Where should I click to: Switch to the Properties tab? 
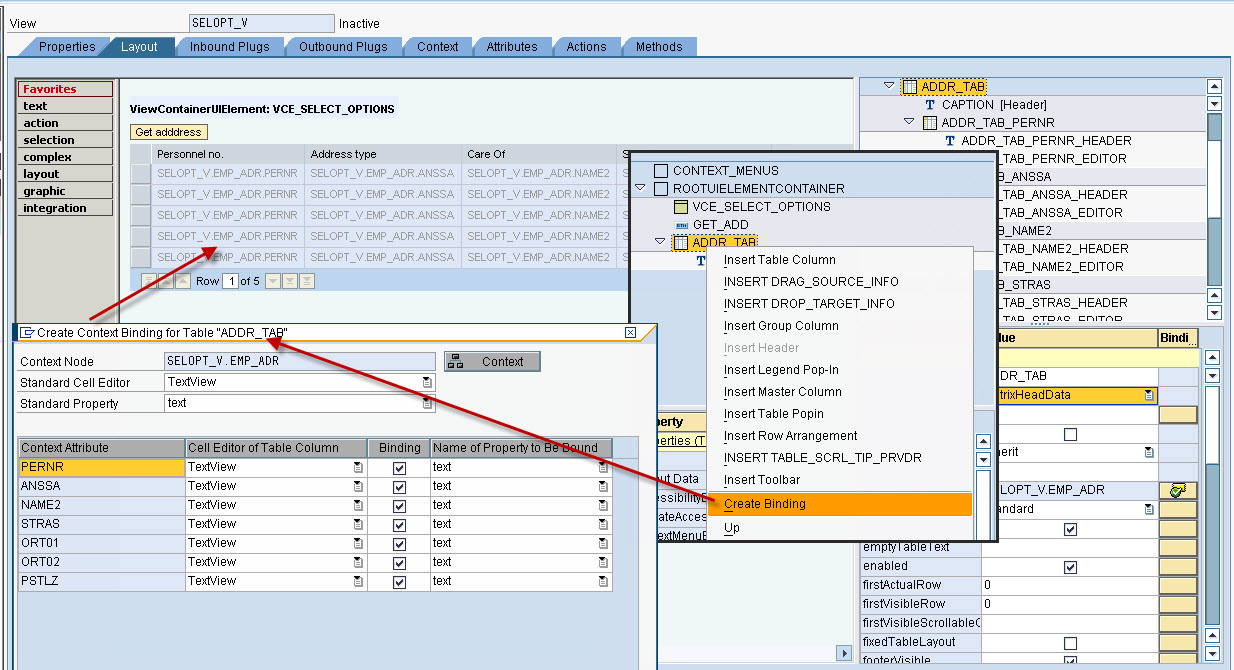[x=67, y=47]
